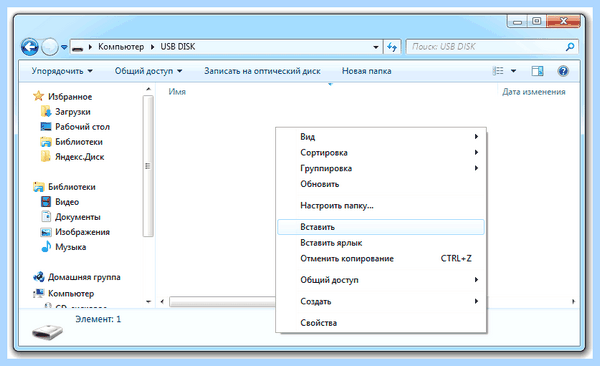Click the navigation pane vertical scrollbar thumb
The height and width of the screenshot is (366, 600).
148,166
